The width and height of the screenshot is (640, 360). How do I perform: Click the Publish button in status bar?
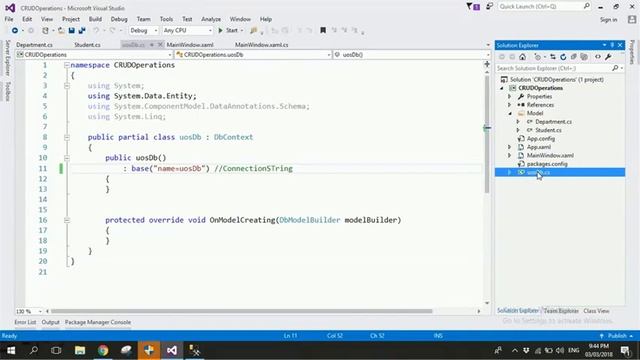click(617, 336)
